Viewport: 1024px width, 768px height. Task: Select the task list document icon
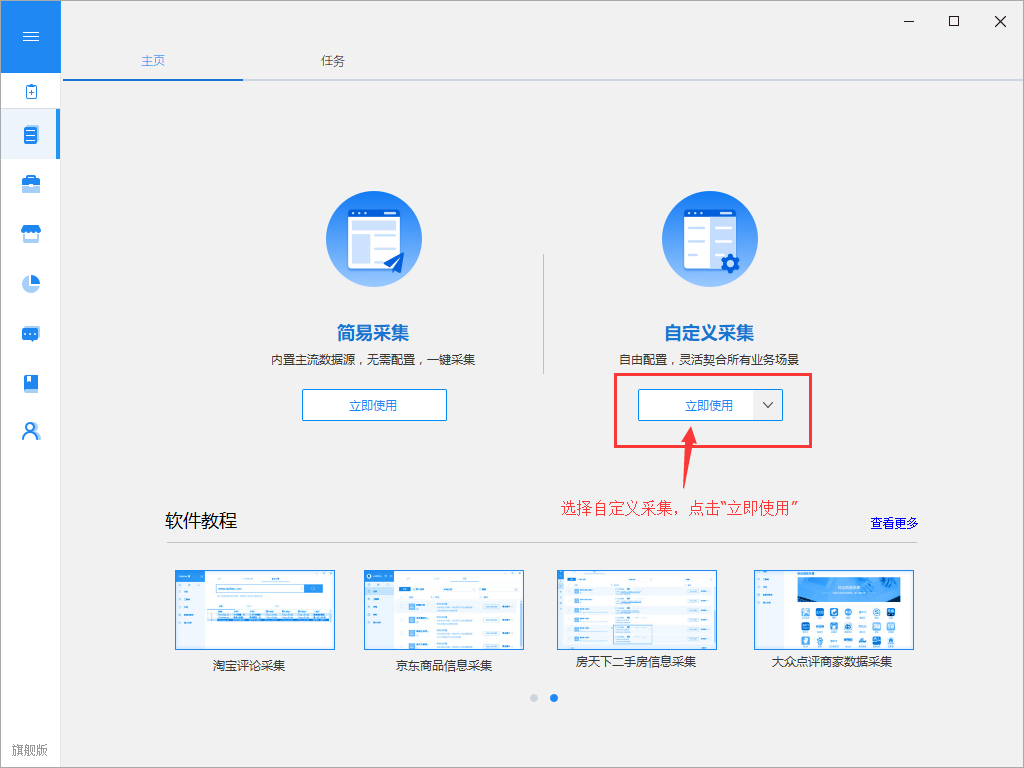click(x=30, y=135)
